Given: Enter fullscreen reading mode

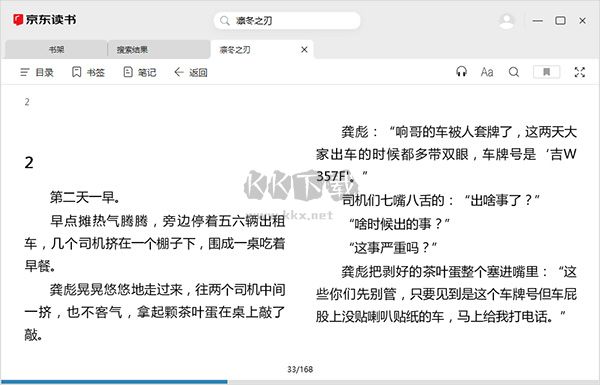Looking at the screenshot, I should point(580,72).
